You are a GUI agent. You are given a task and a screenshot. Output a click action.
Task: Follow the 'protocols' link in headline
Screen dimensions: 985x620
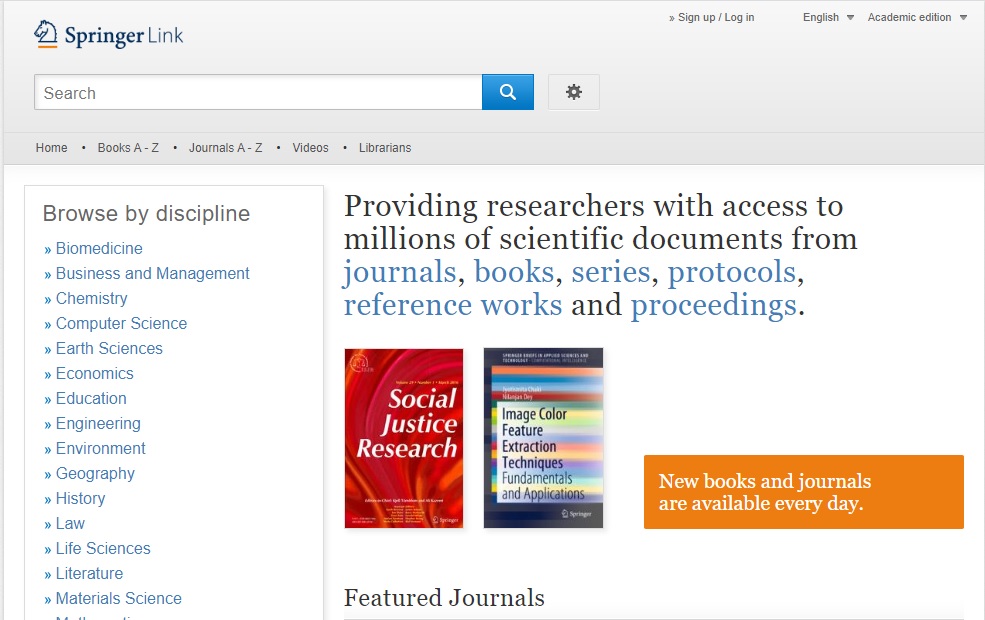(732, 273)
